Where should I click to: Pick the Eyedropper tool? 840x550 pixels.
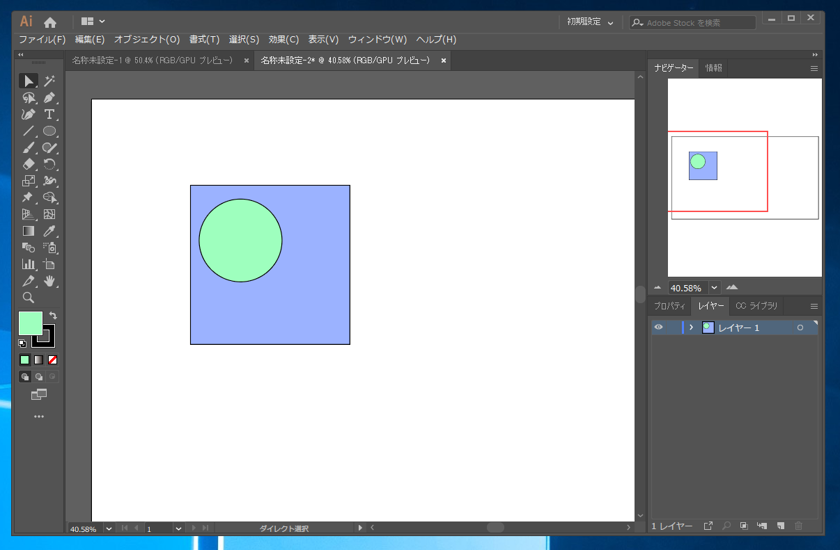pos(49,231)
